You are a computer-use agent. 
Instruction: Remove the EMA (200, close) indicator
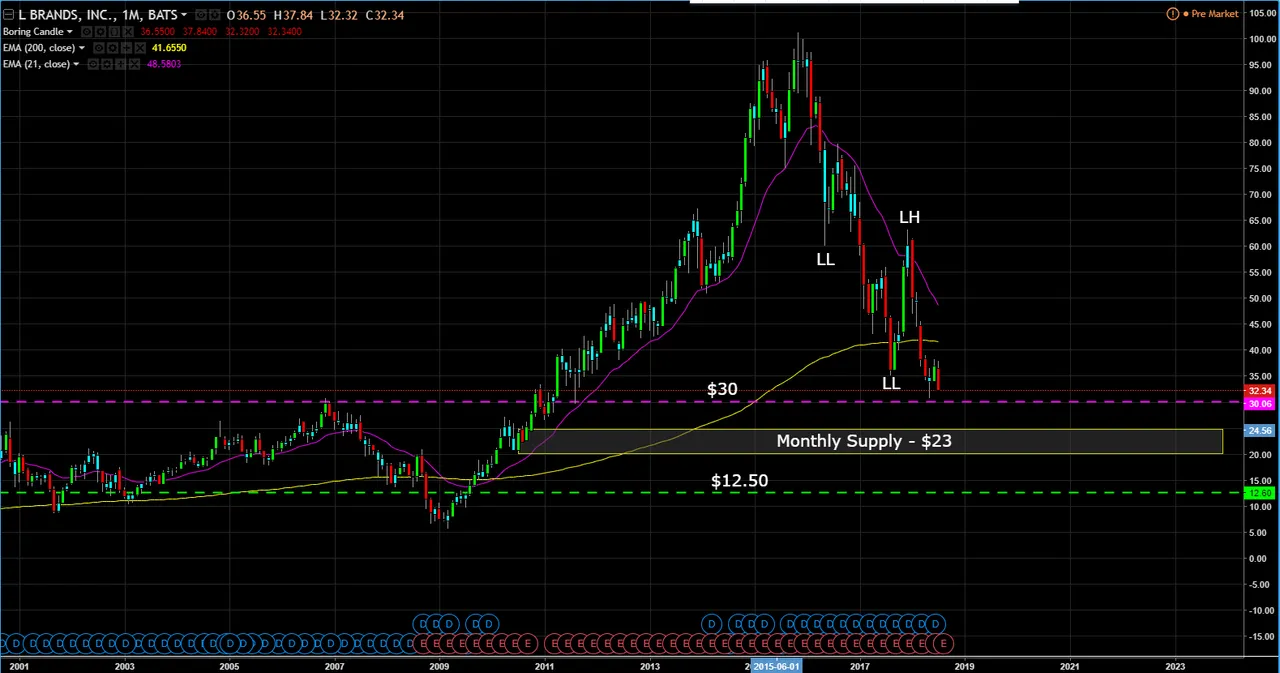point(140,48)
